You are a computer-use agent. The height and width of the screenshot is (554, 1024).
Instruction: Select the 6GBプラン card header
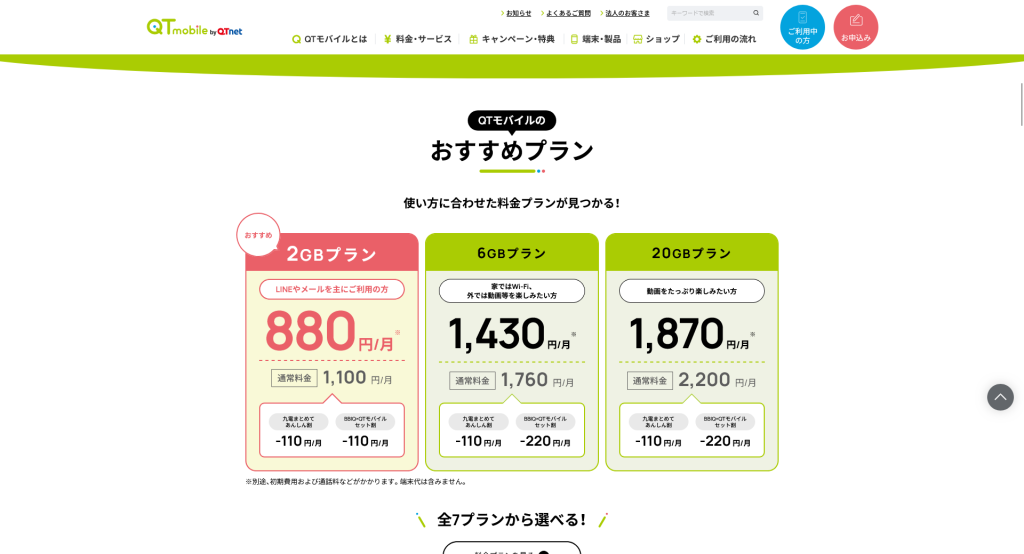click(512, 253)
